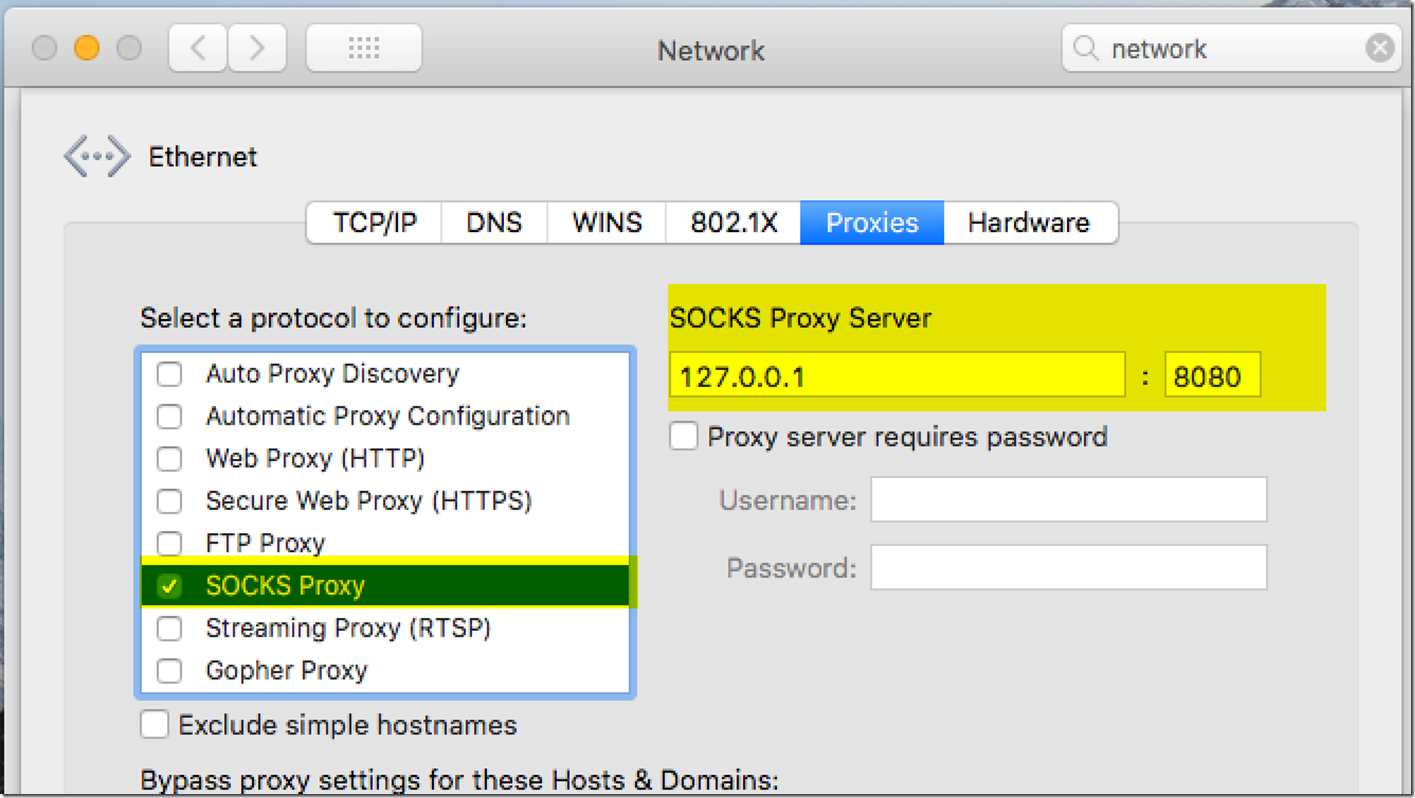Select the Proxies tab
The width and height of the screenshot is (1415, 798).
(x=872, y=222)
